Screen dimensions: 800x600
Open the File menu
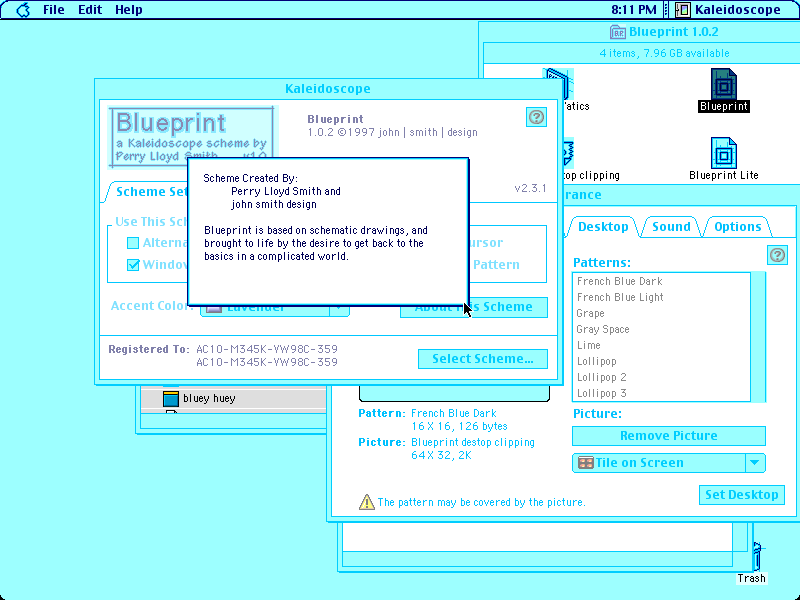click(54, 10)
